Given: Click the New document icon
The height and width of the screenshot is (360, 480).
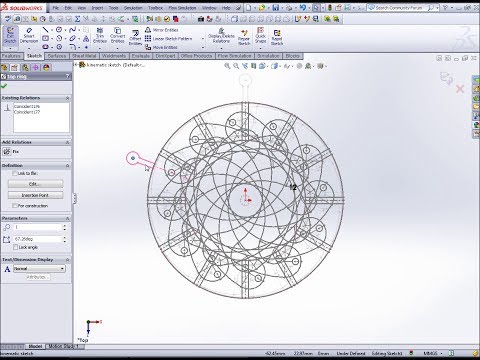Looking at the screenshot, I should coord(248,8).
